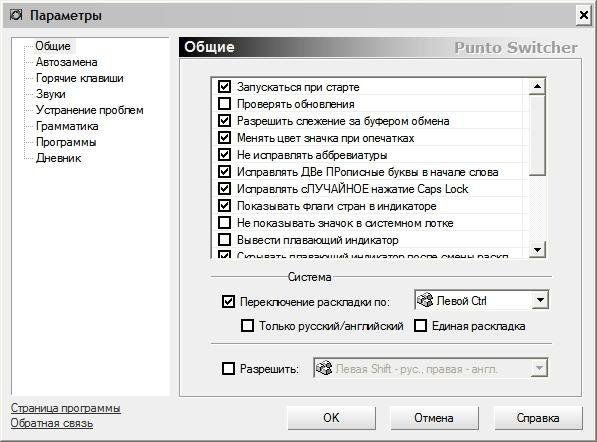
Task: Select Общие in the settings tree
Action: pyautogui.click(x=53, y=46)
